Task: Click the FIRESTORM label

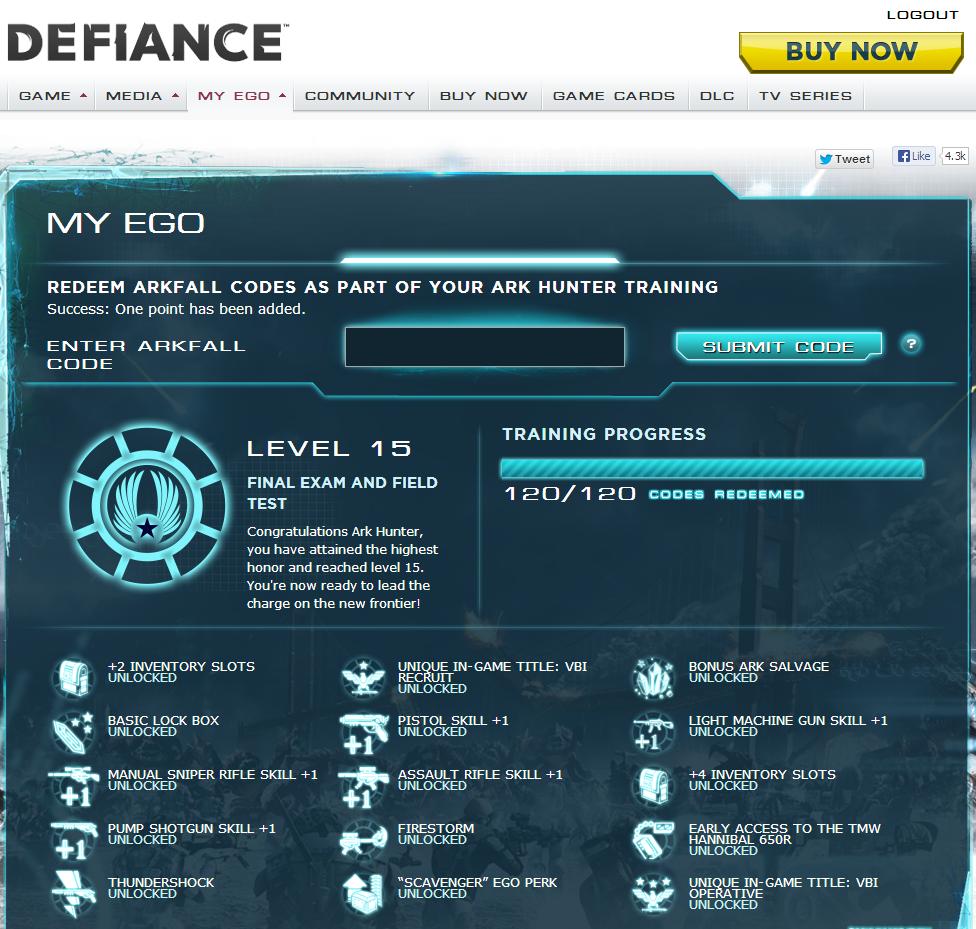Action: pos(436,829)
